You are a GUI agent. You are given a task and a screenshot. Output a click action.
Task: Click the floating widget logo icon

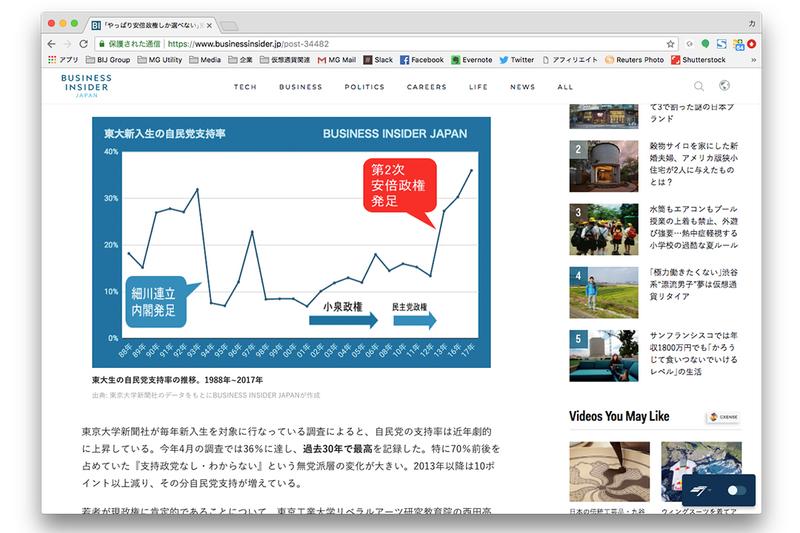(x=700, y=491)
